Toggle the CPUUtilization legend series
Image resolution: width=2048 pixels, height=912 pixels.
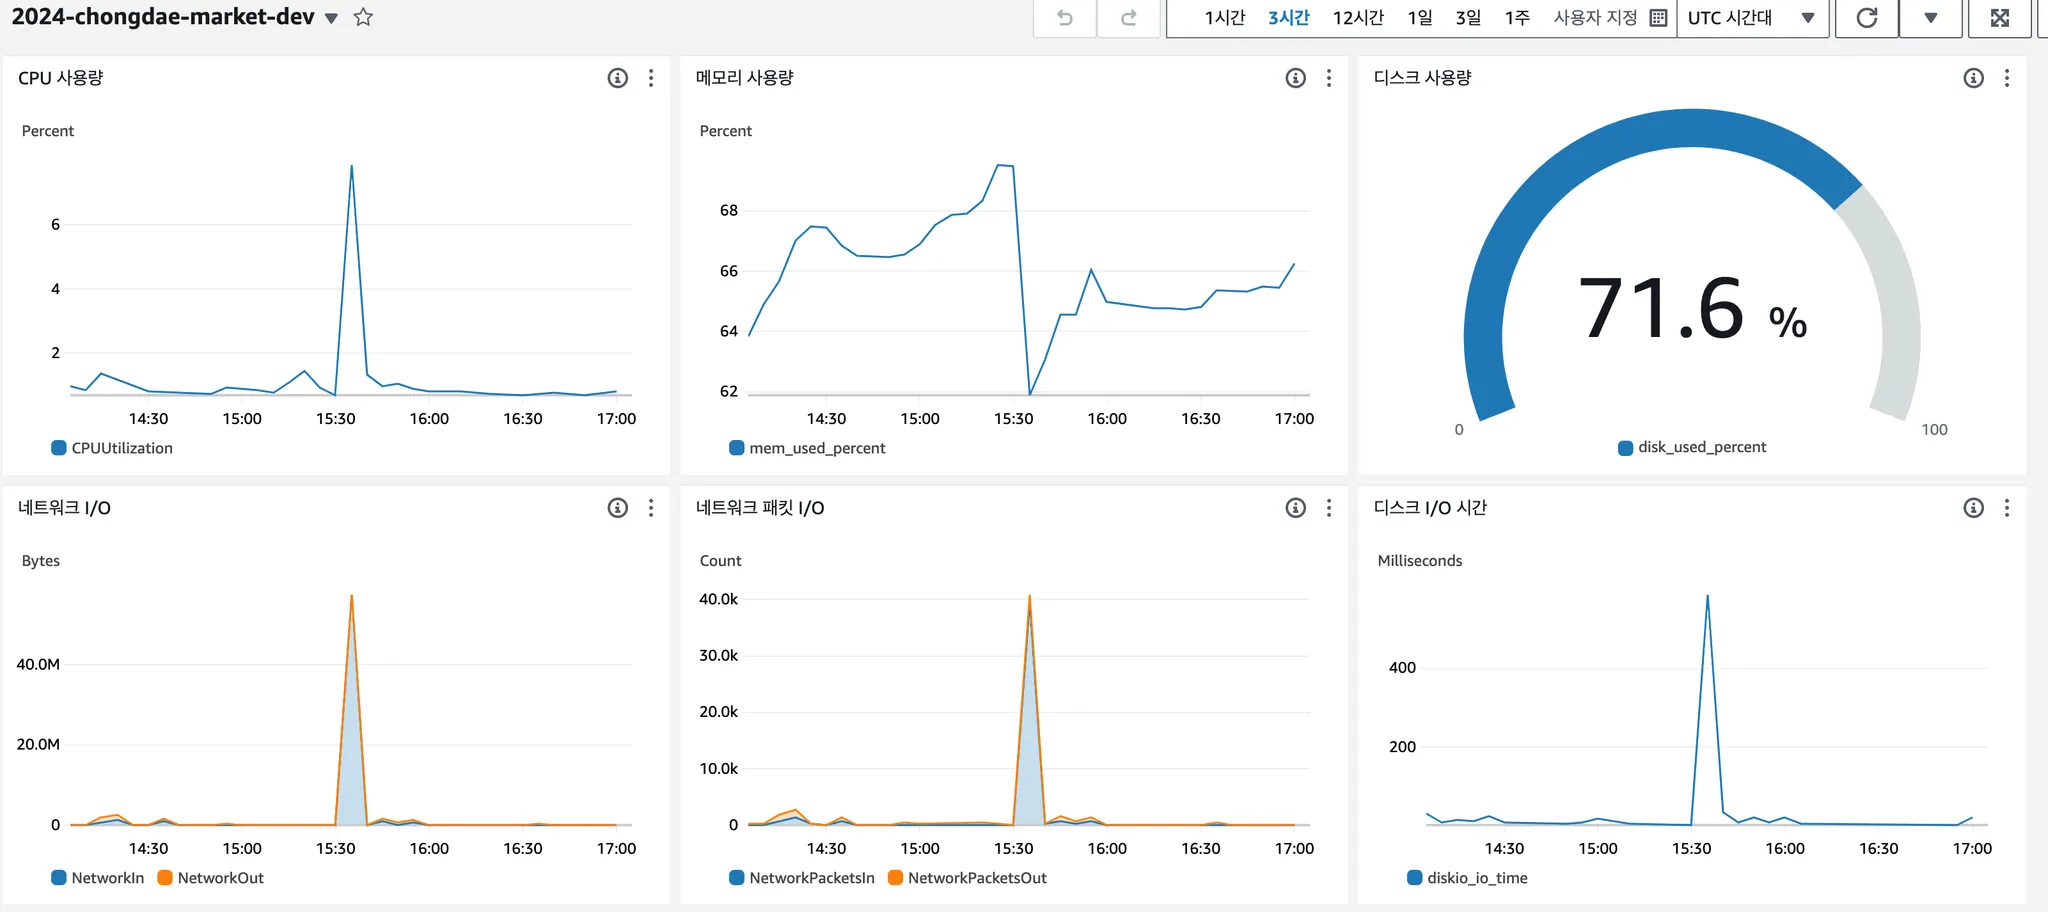pyautogui.click(x=112, y=448)
